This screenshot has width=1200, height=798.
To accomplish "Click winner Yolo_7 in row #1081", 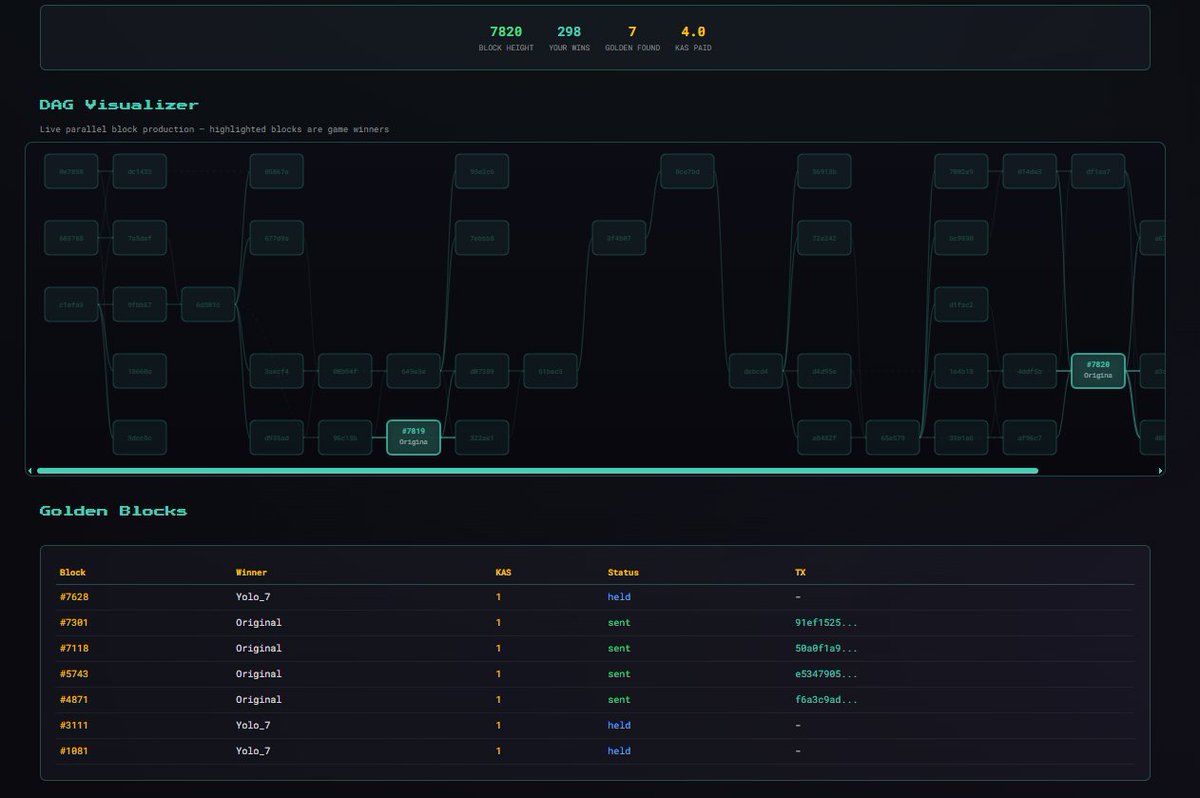I will coord(253,751).
